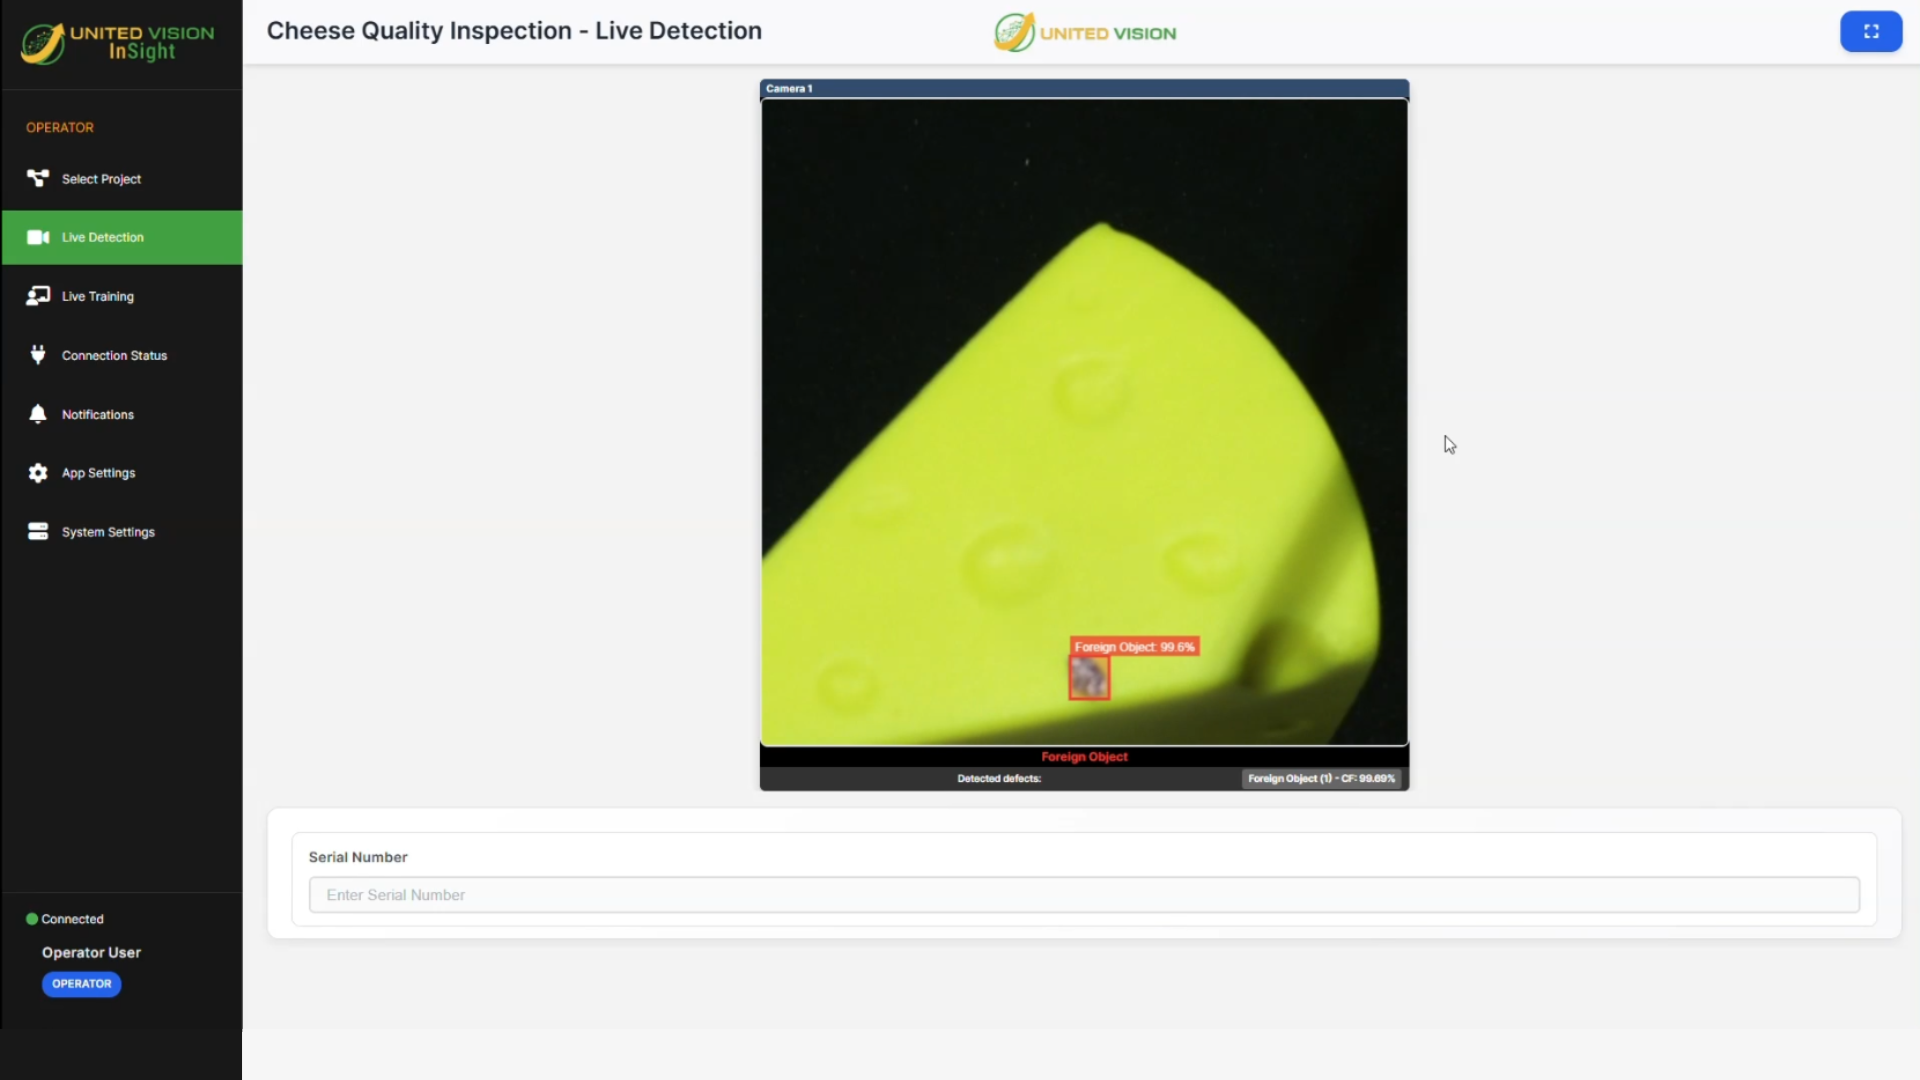Click the Foreign Object 99.6% detection label
Image resolution: width=1920 pixels, height=1080 pixels.
pyautogui.click(x=1134, y=647)
